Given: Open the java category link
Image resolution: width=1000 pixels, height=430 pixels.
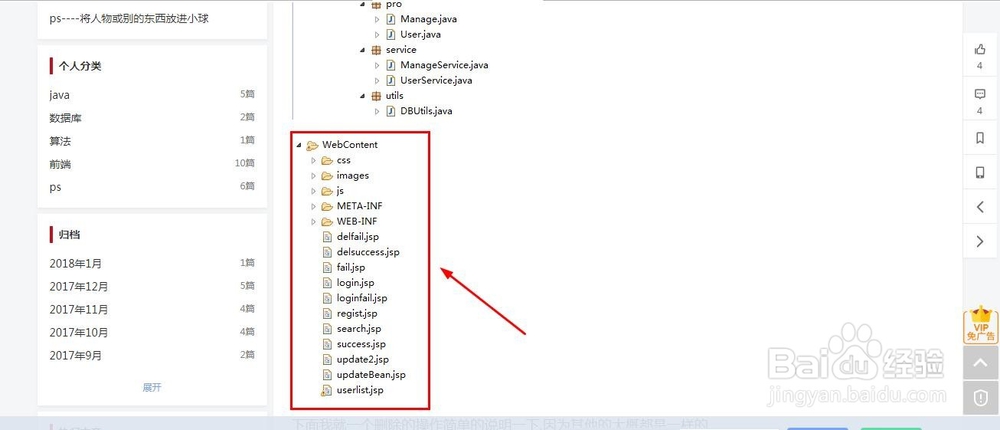Looking at the screenshot, I should pyautogui.click(x=59, y=95).
